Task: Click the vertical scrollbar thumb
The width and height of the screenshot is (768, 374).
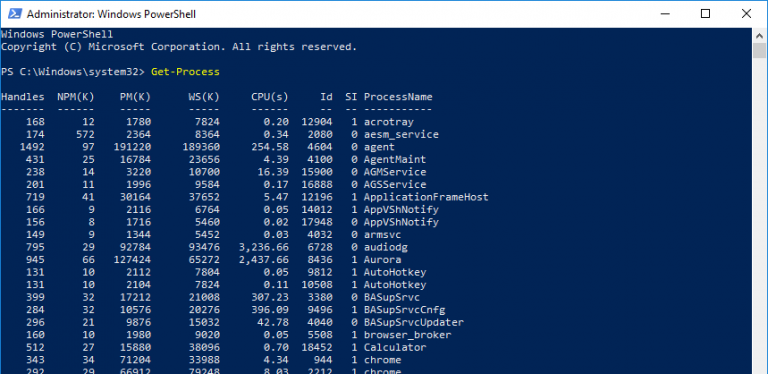Action: pyautogui.click(x=760, y=51)
